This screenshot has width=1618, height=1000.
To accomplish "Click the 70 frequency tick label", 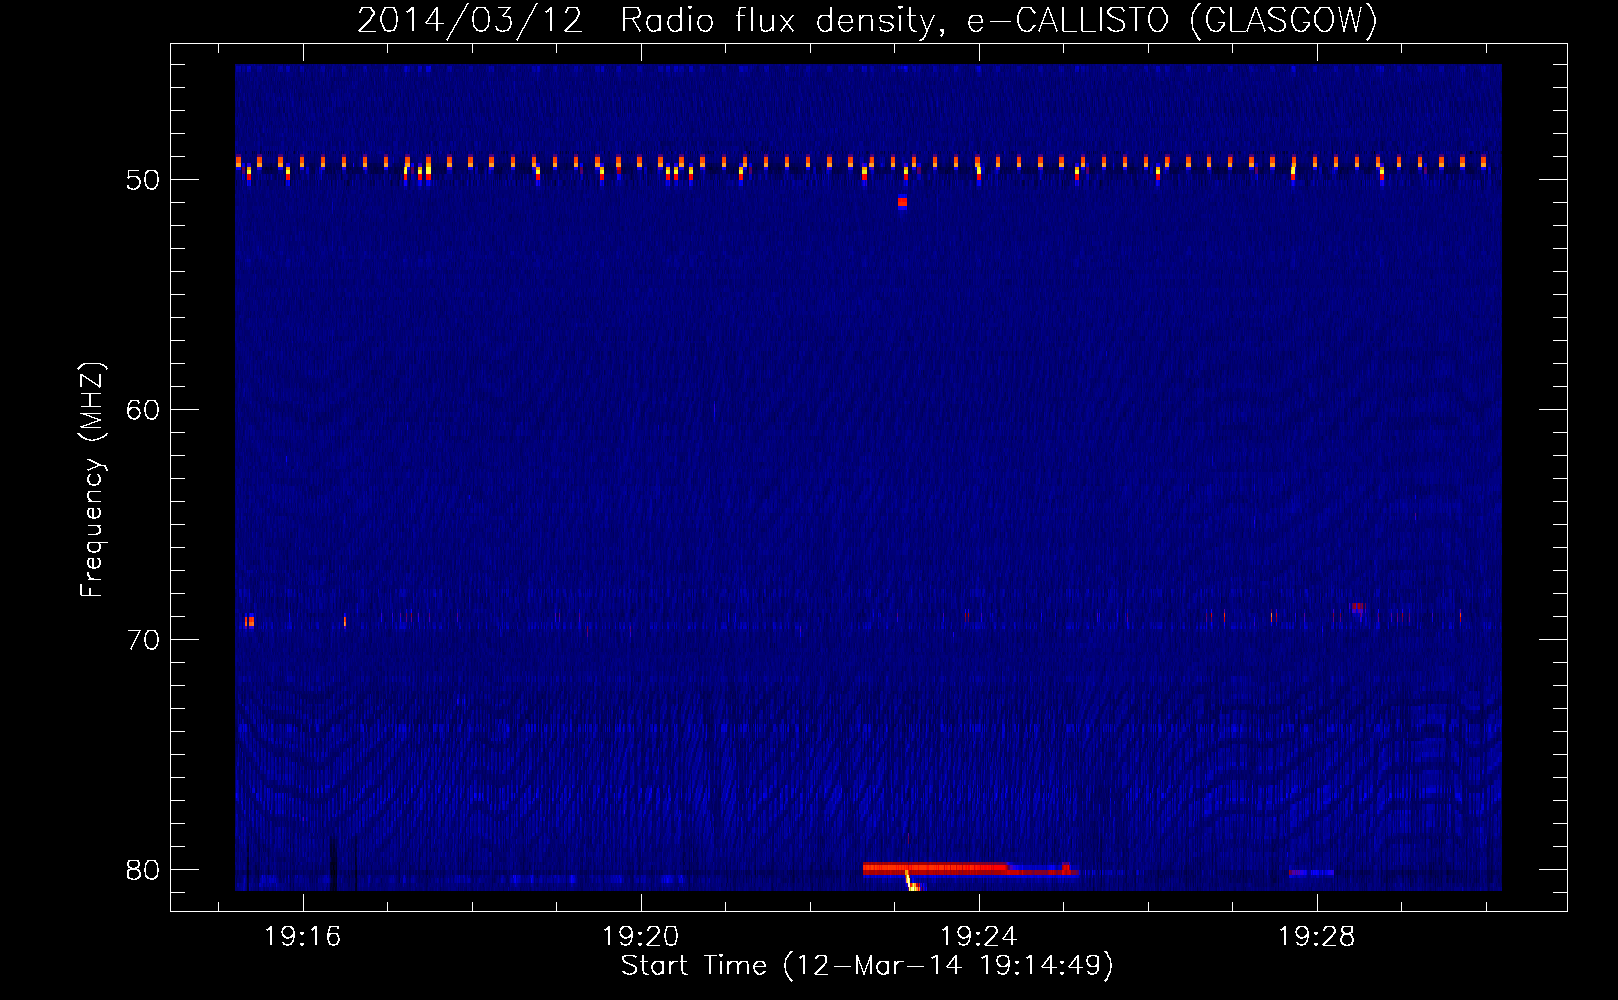I will [143, 640].
